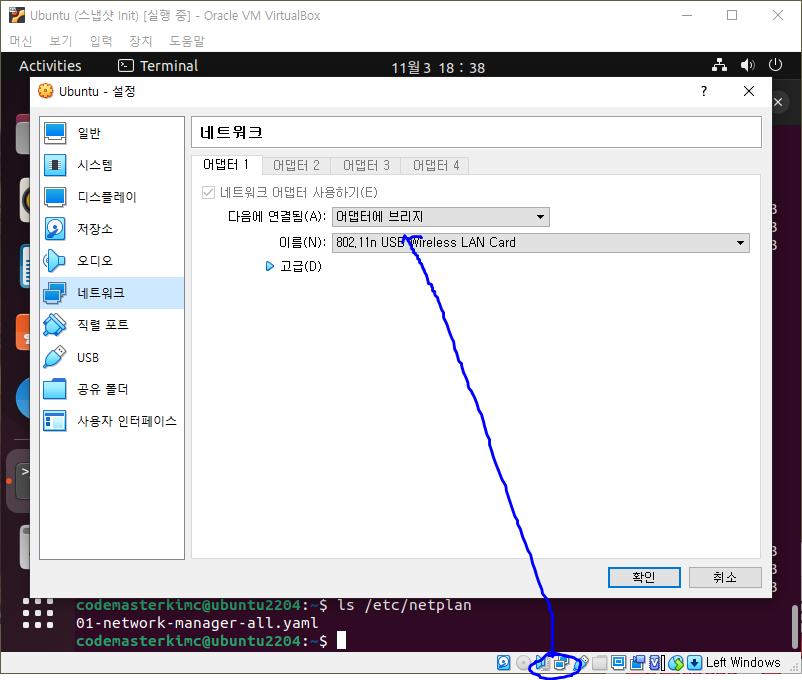Image resolution: width=802 pixels, height=680 pixels.
Task: Switch to the 어댑터 4 tab
Action: click(x=436, y=165)
